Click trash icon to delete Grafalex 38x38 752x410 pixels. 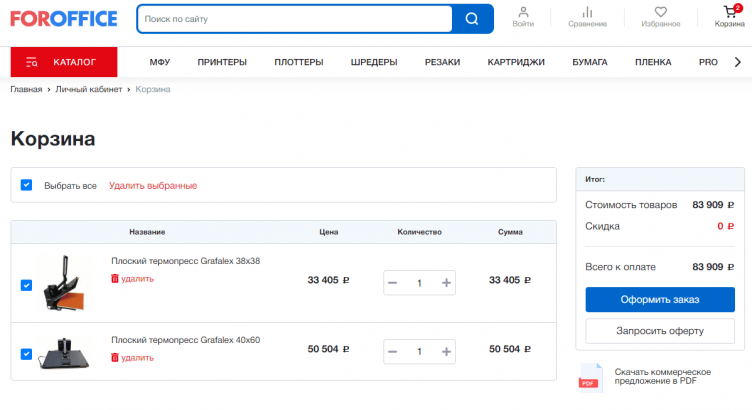(x=115, y=279)
